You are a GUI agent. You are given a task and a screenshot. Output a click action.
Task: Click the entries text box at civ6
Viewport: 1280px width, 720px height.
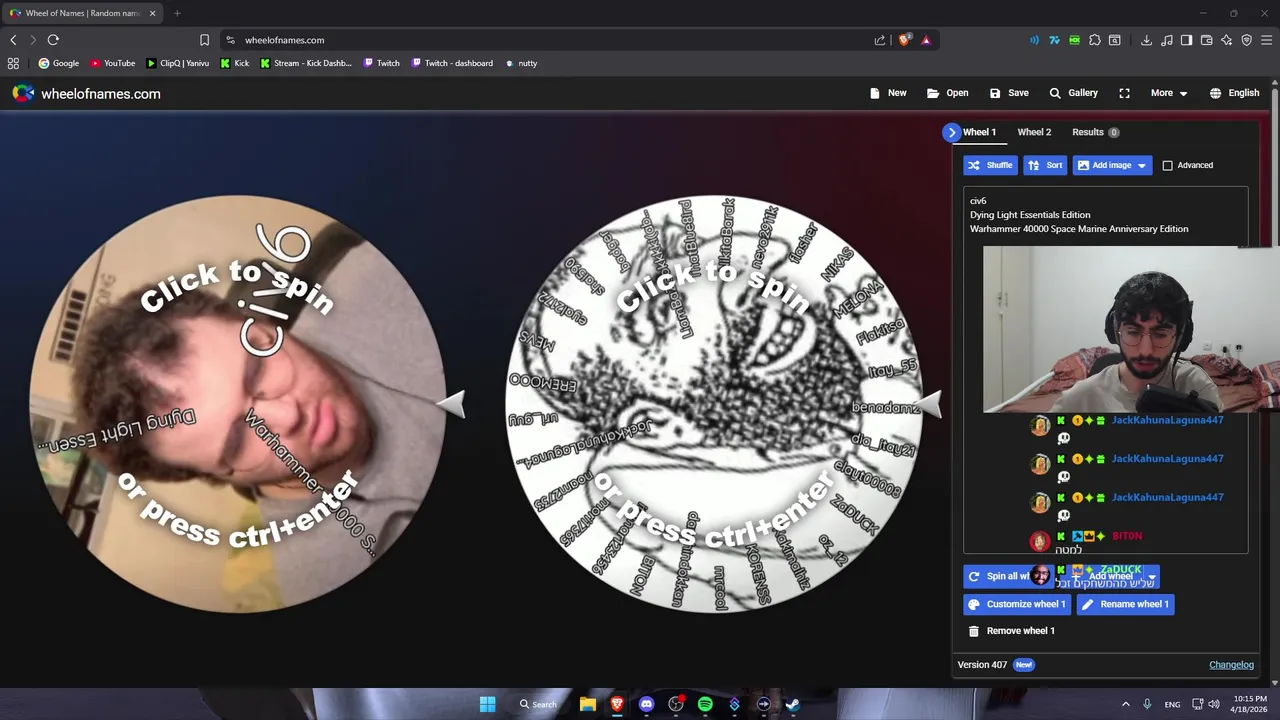(978, 201)
